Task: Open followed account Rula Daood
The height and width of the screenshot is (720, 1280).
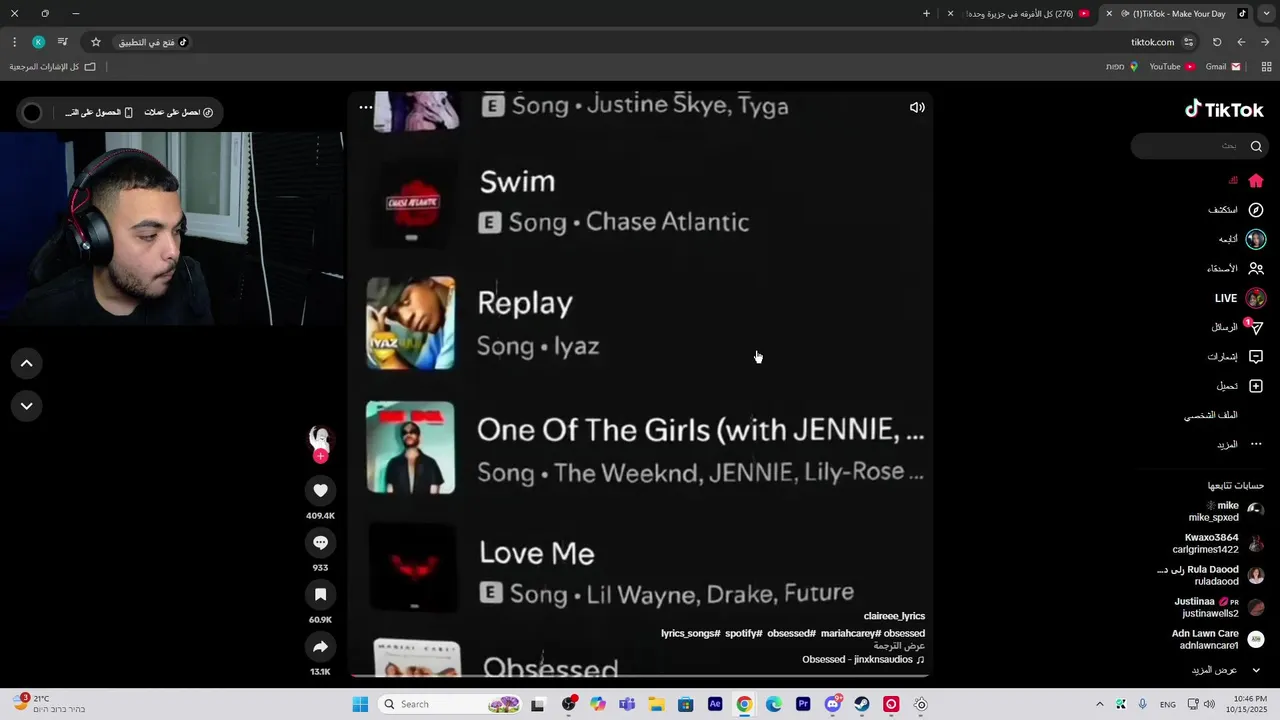Action: 1211,575
